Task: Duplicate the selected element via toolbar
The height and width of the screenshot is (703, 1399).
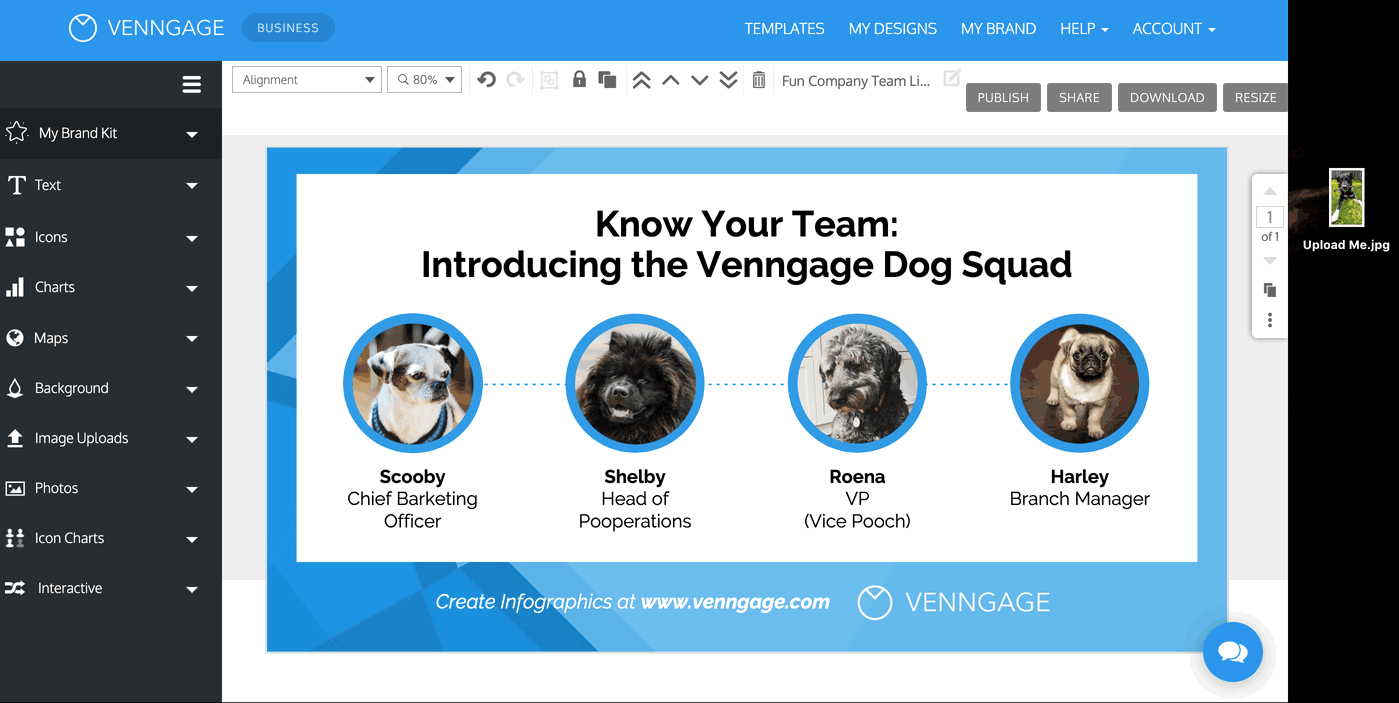Action: [x=607, y=80]
